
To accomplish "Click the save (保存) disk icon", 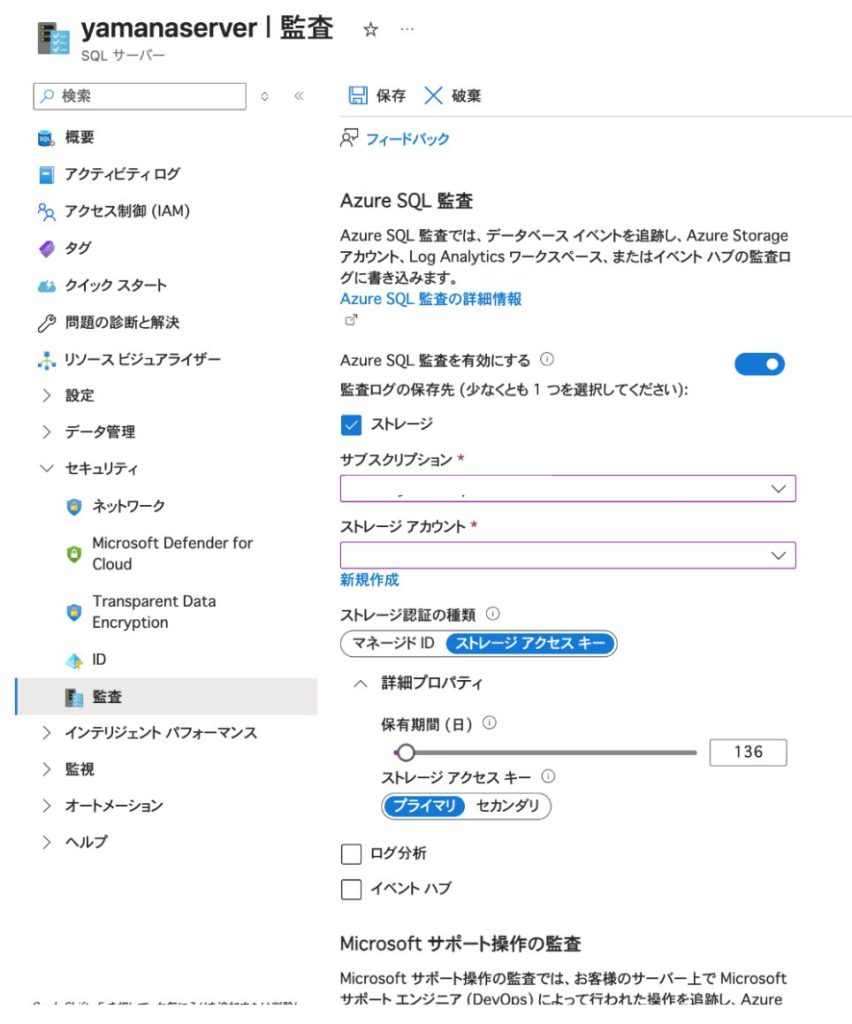I will coord(357,96).
